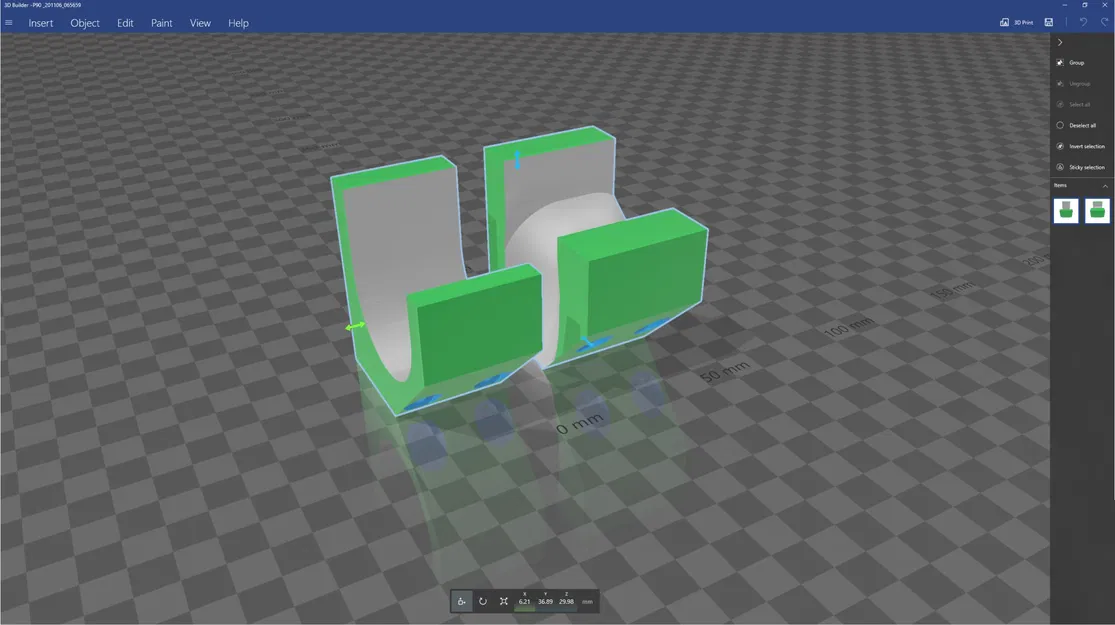Save the model with the save icon
Screen dimensions: 1115x625
[x=1049, y=22]
